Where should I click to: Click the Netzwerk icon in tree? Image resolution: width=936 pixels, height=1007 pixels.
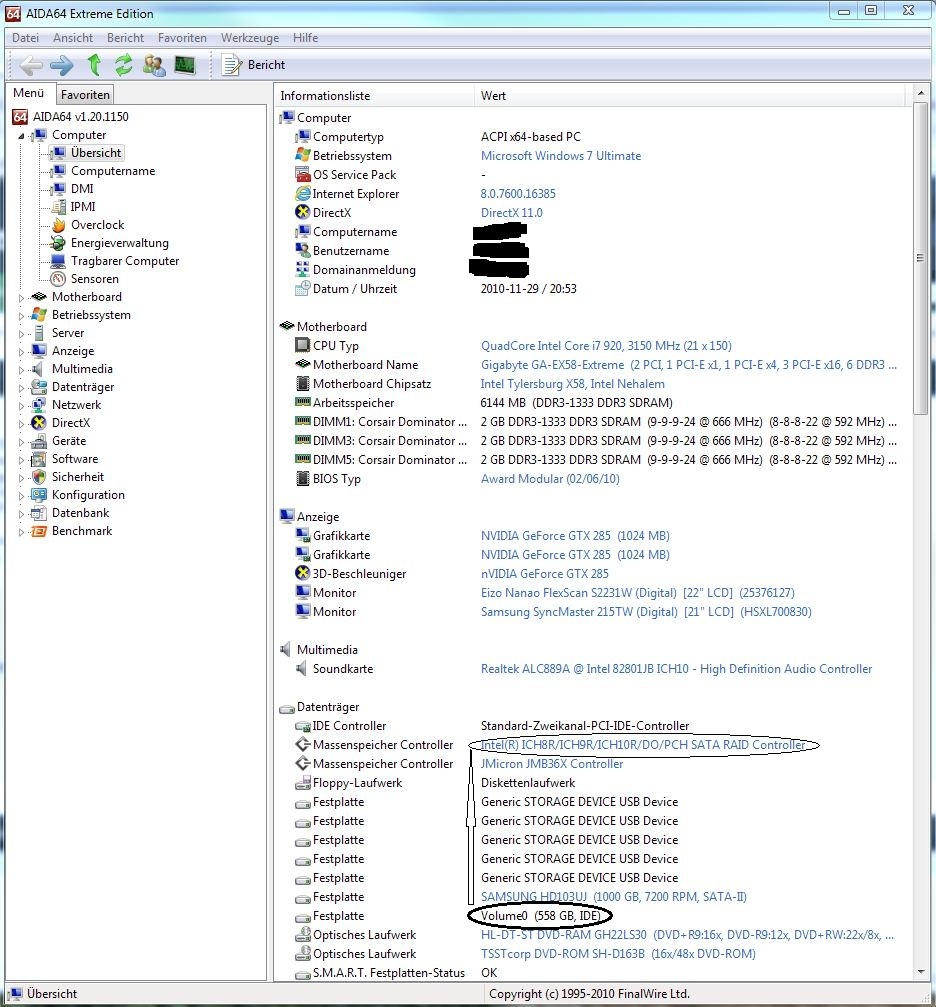click(39, 405)
